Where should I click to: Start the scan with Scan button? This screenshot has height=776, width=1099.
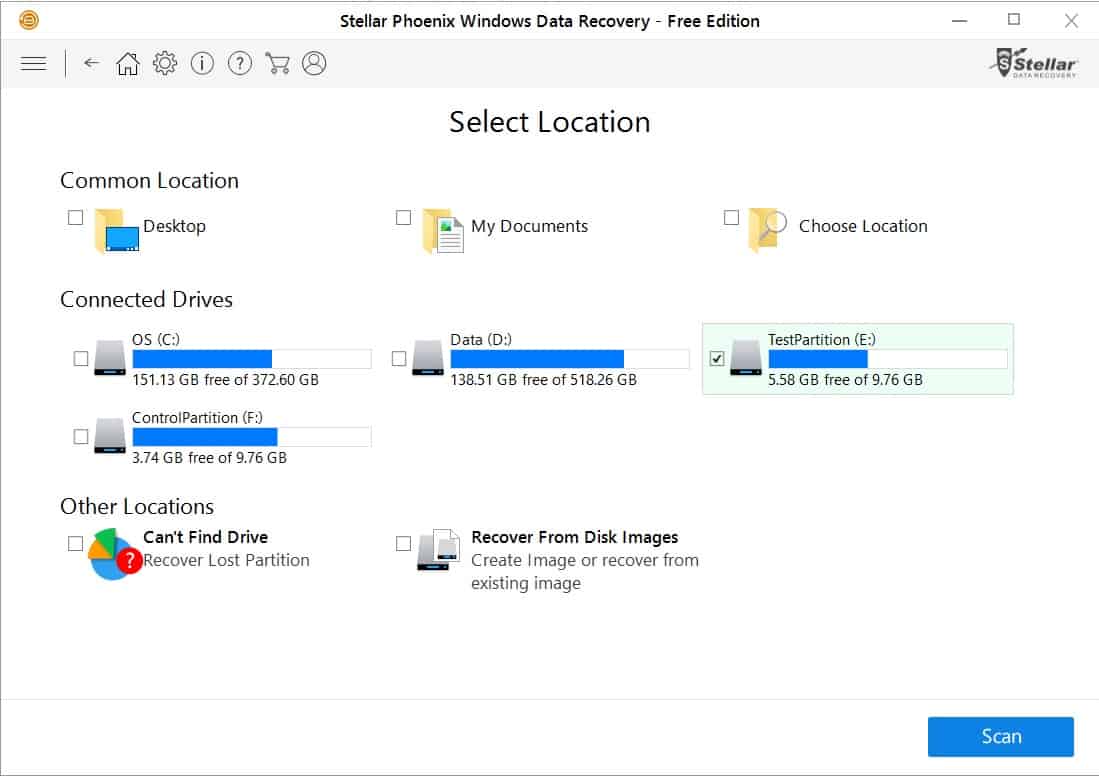[x=1000, y=736]
